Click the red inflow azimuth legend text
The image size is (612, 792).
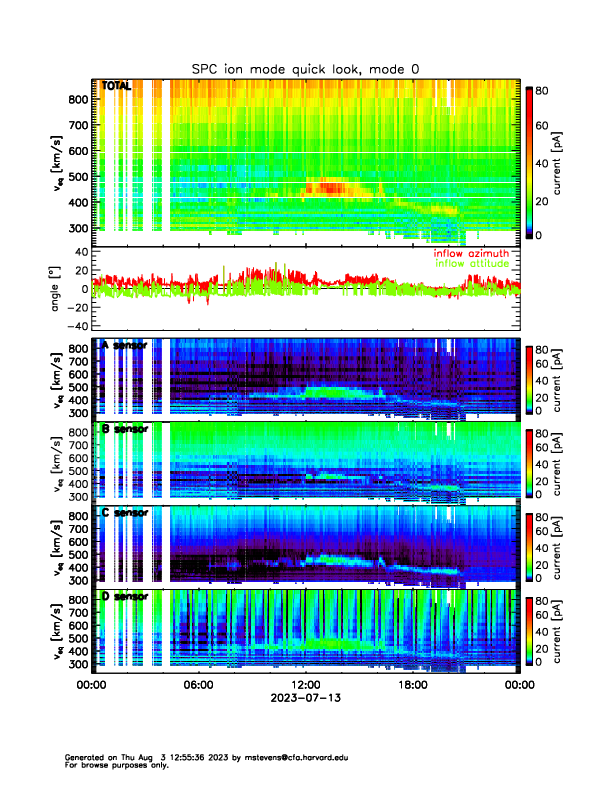coord(471,254)
